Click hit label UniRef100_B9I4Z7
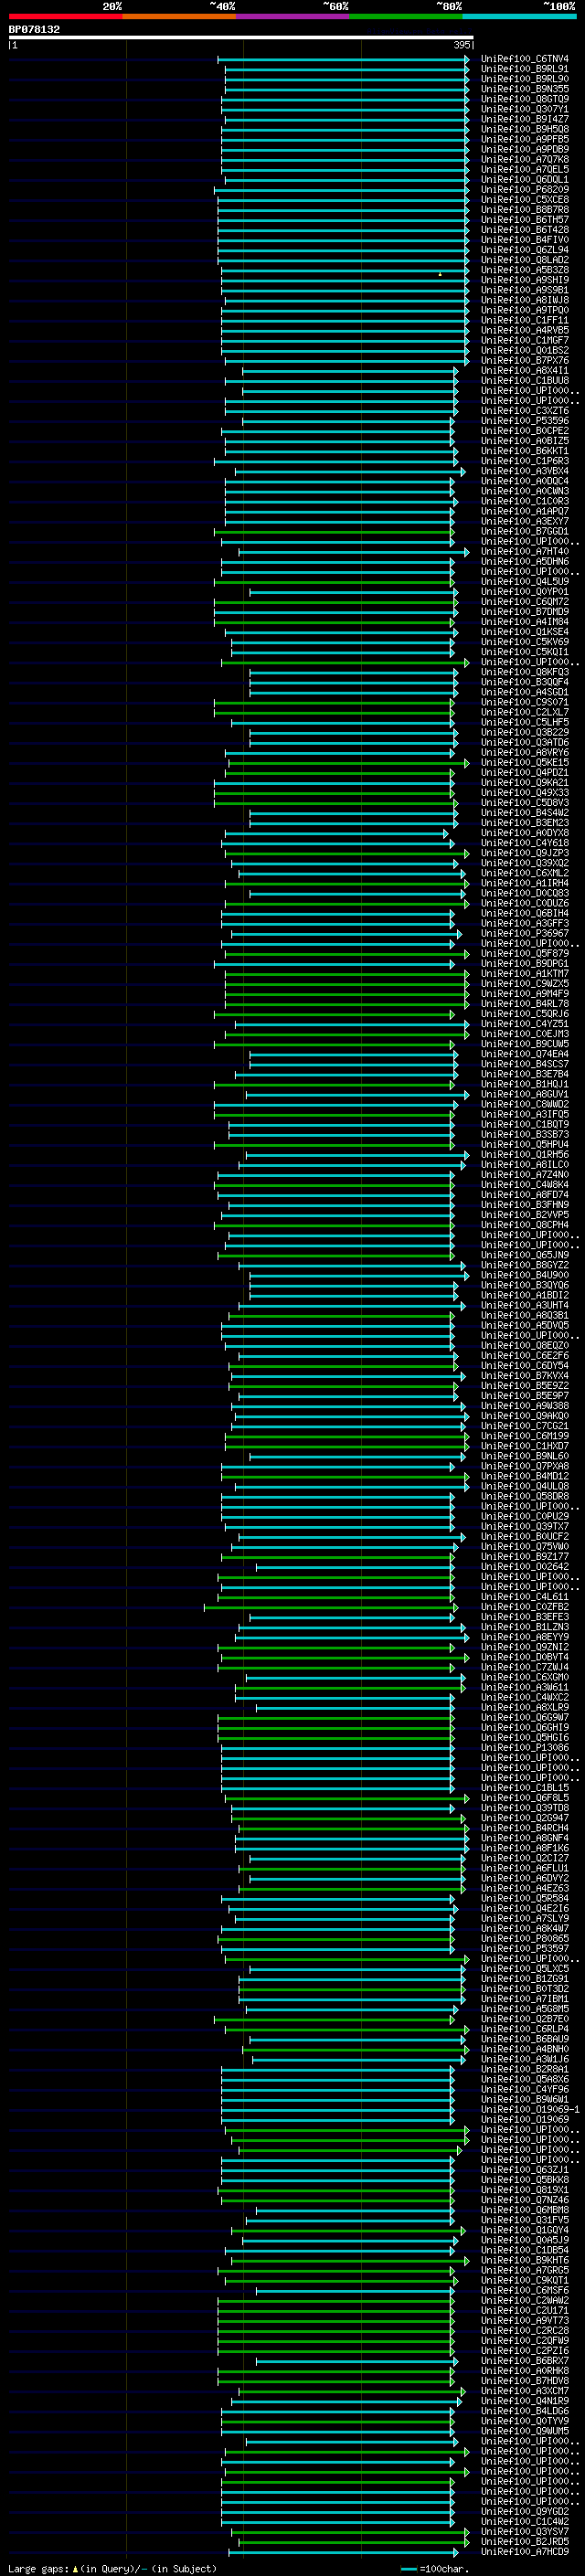Image resolution: width=585 pixels, height=2576 pixels. coord(525,119)
